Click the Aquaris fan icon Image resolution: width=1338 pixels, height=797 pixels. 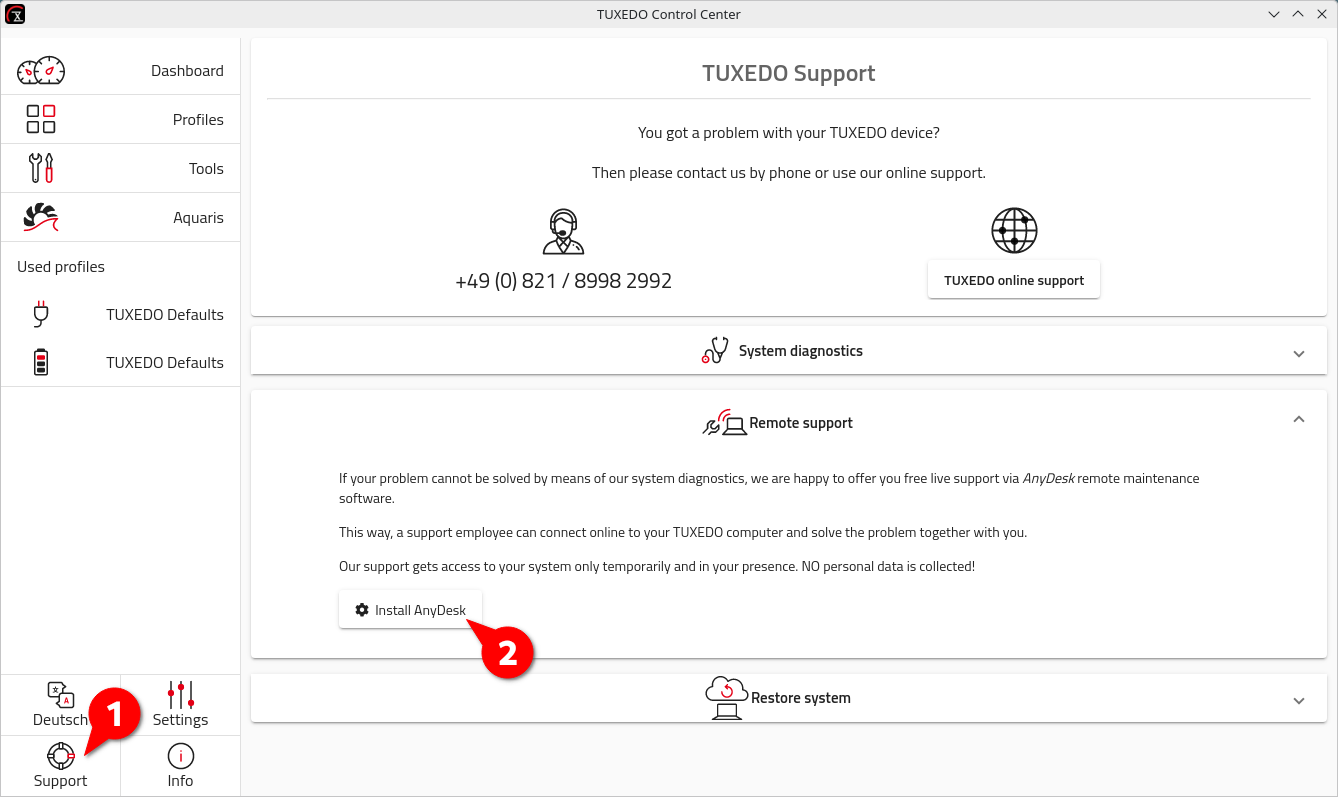[41, 217]
